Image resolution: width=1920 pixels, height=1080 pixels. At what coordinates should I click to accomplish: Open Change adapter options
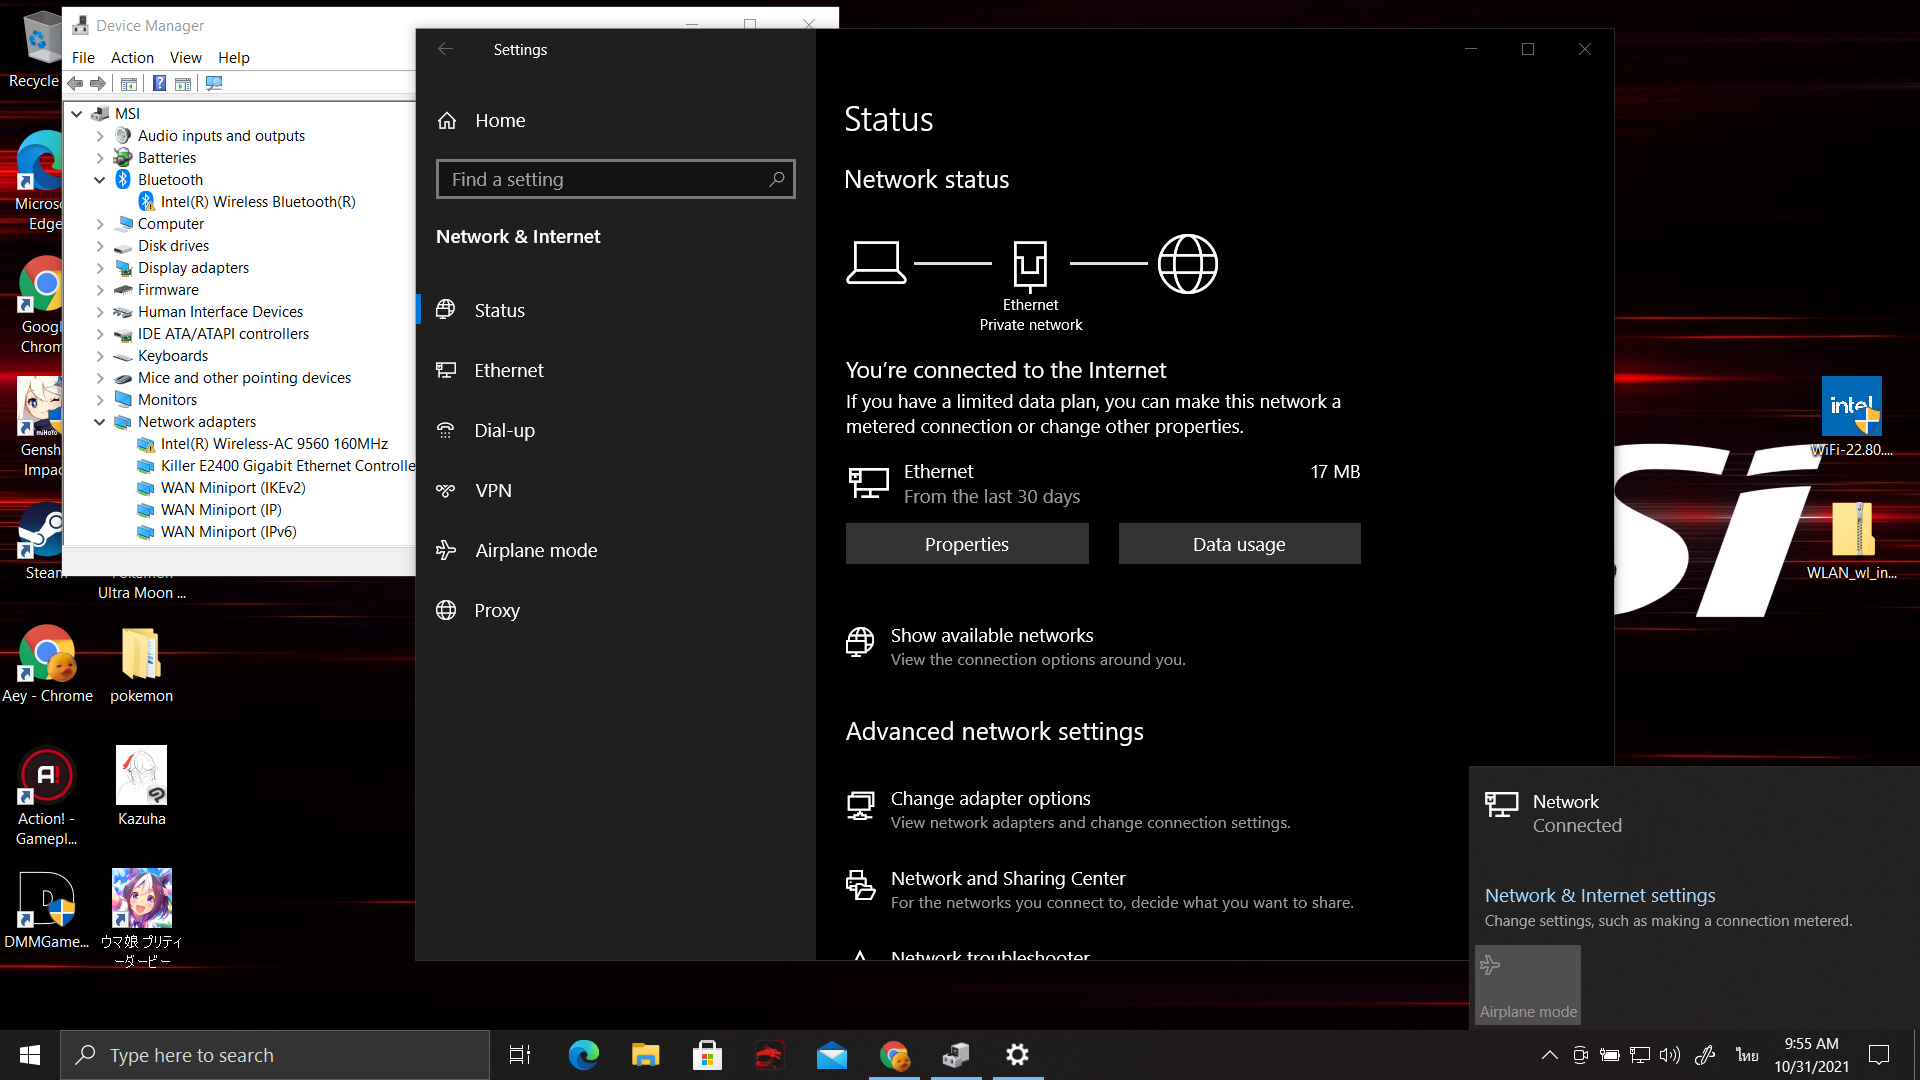tap(989, 798)
